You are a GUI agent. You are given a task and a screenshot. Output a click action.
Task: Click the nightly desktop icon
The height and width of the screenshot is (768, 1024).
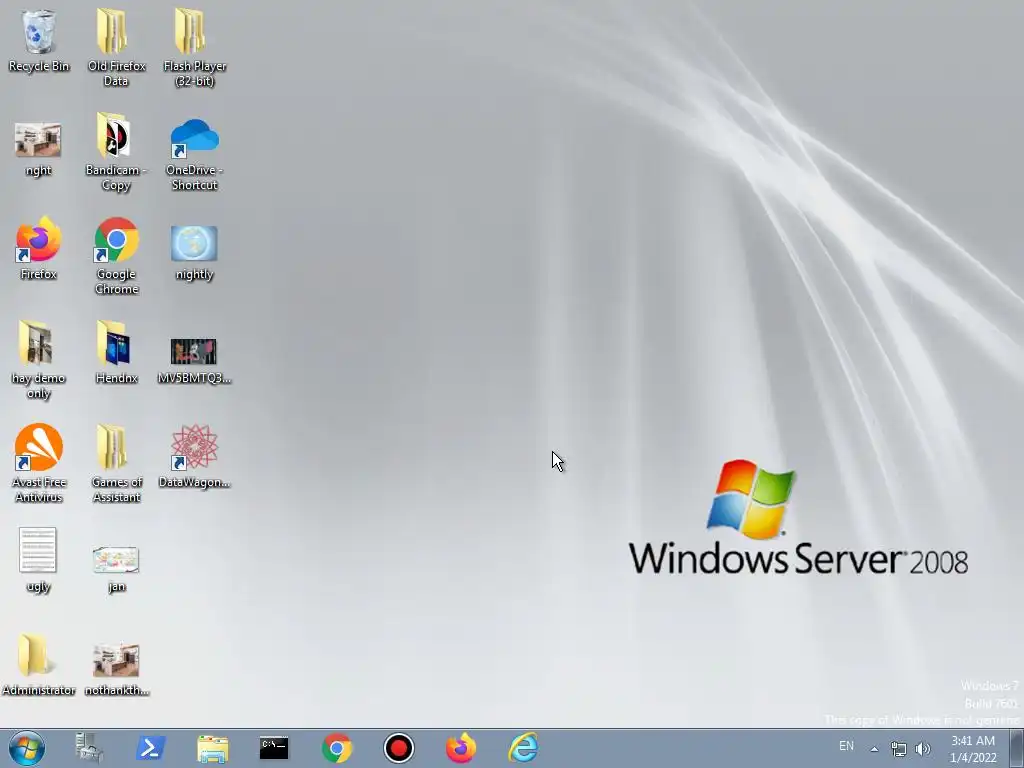click(x=195, y=253)
